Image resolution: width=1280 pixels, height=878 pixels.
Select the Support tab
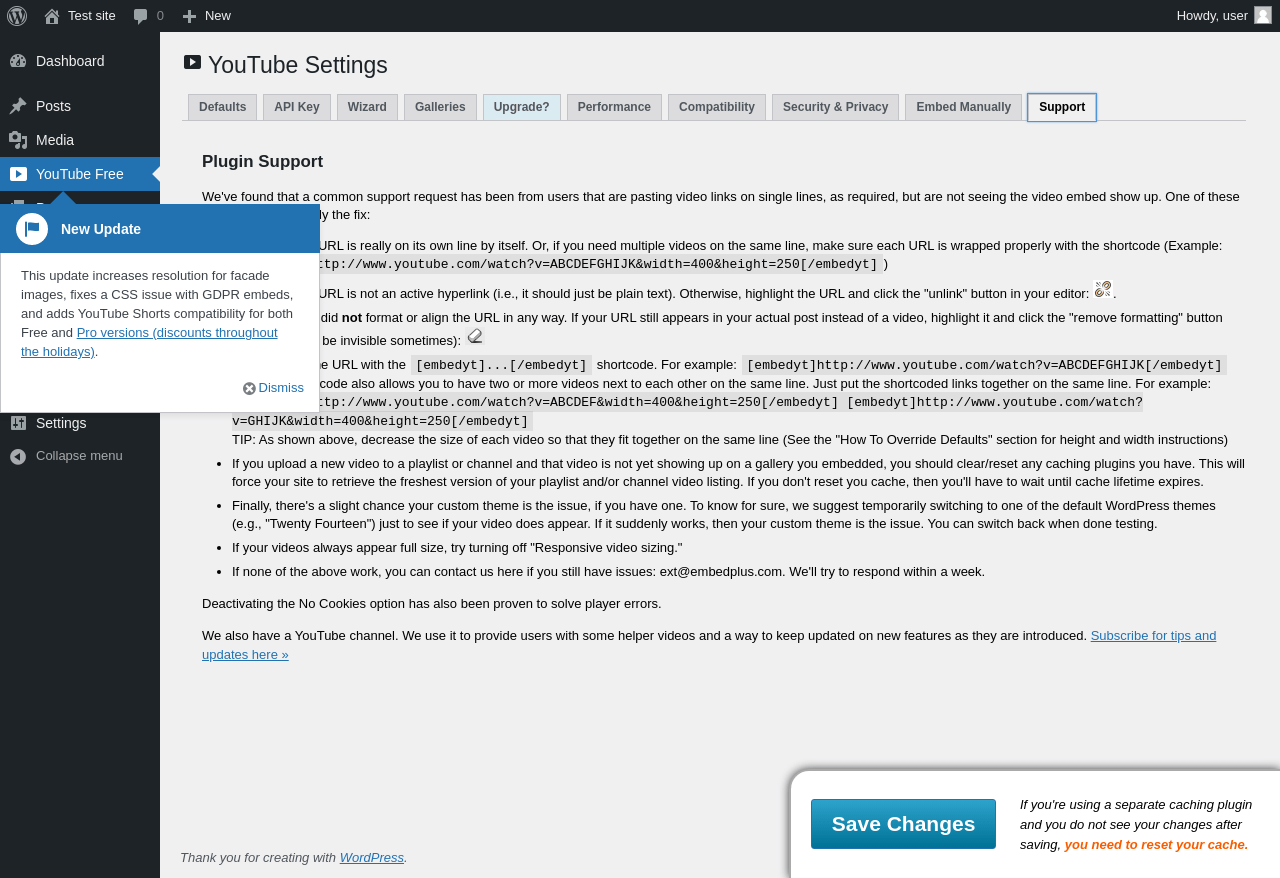1062,107
